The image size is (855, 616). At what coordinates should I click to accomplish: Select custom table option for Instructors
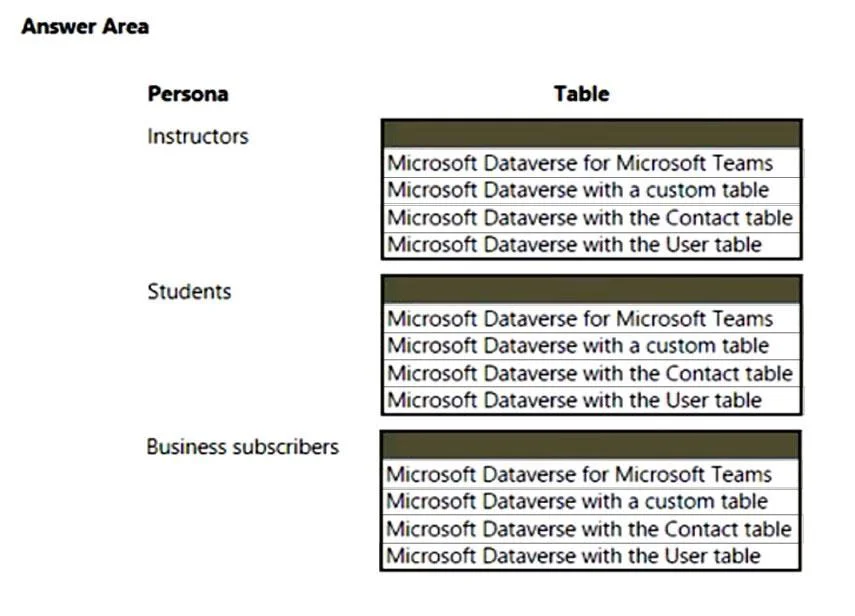[592, 190]
